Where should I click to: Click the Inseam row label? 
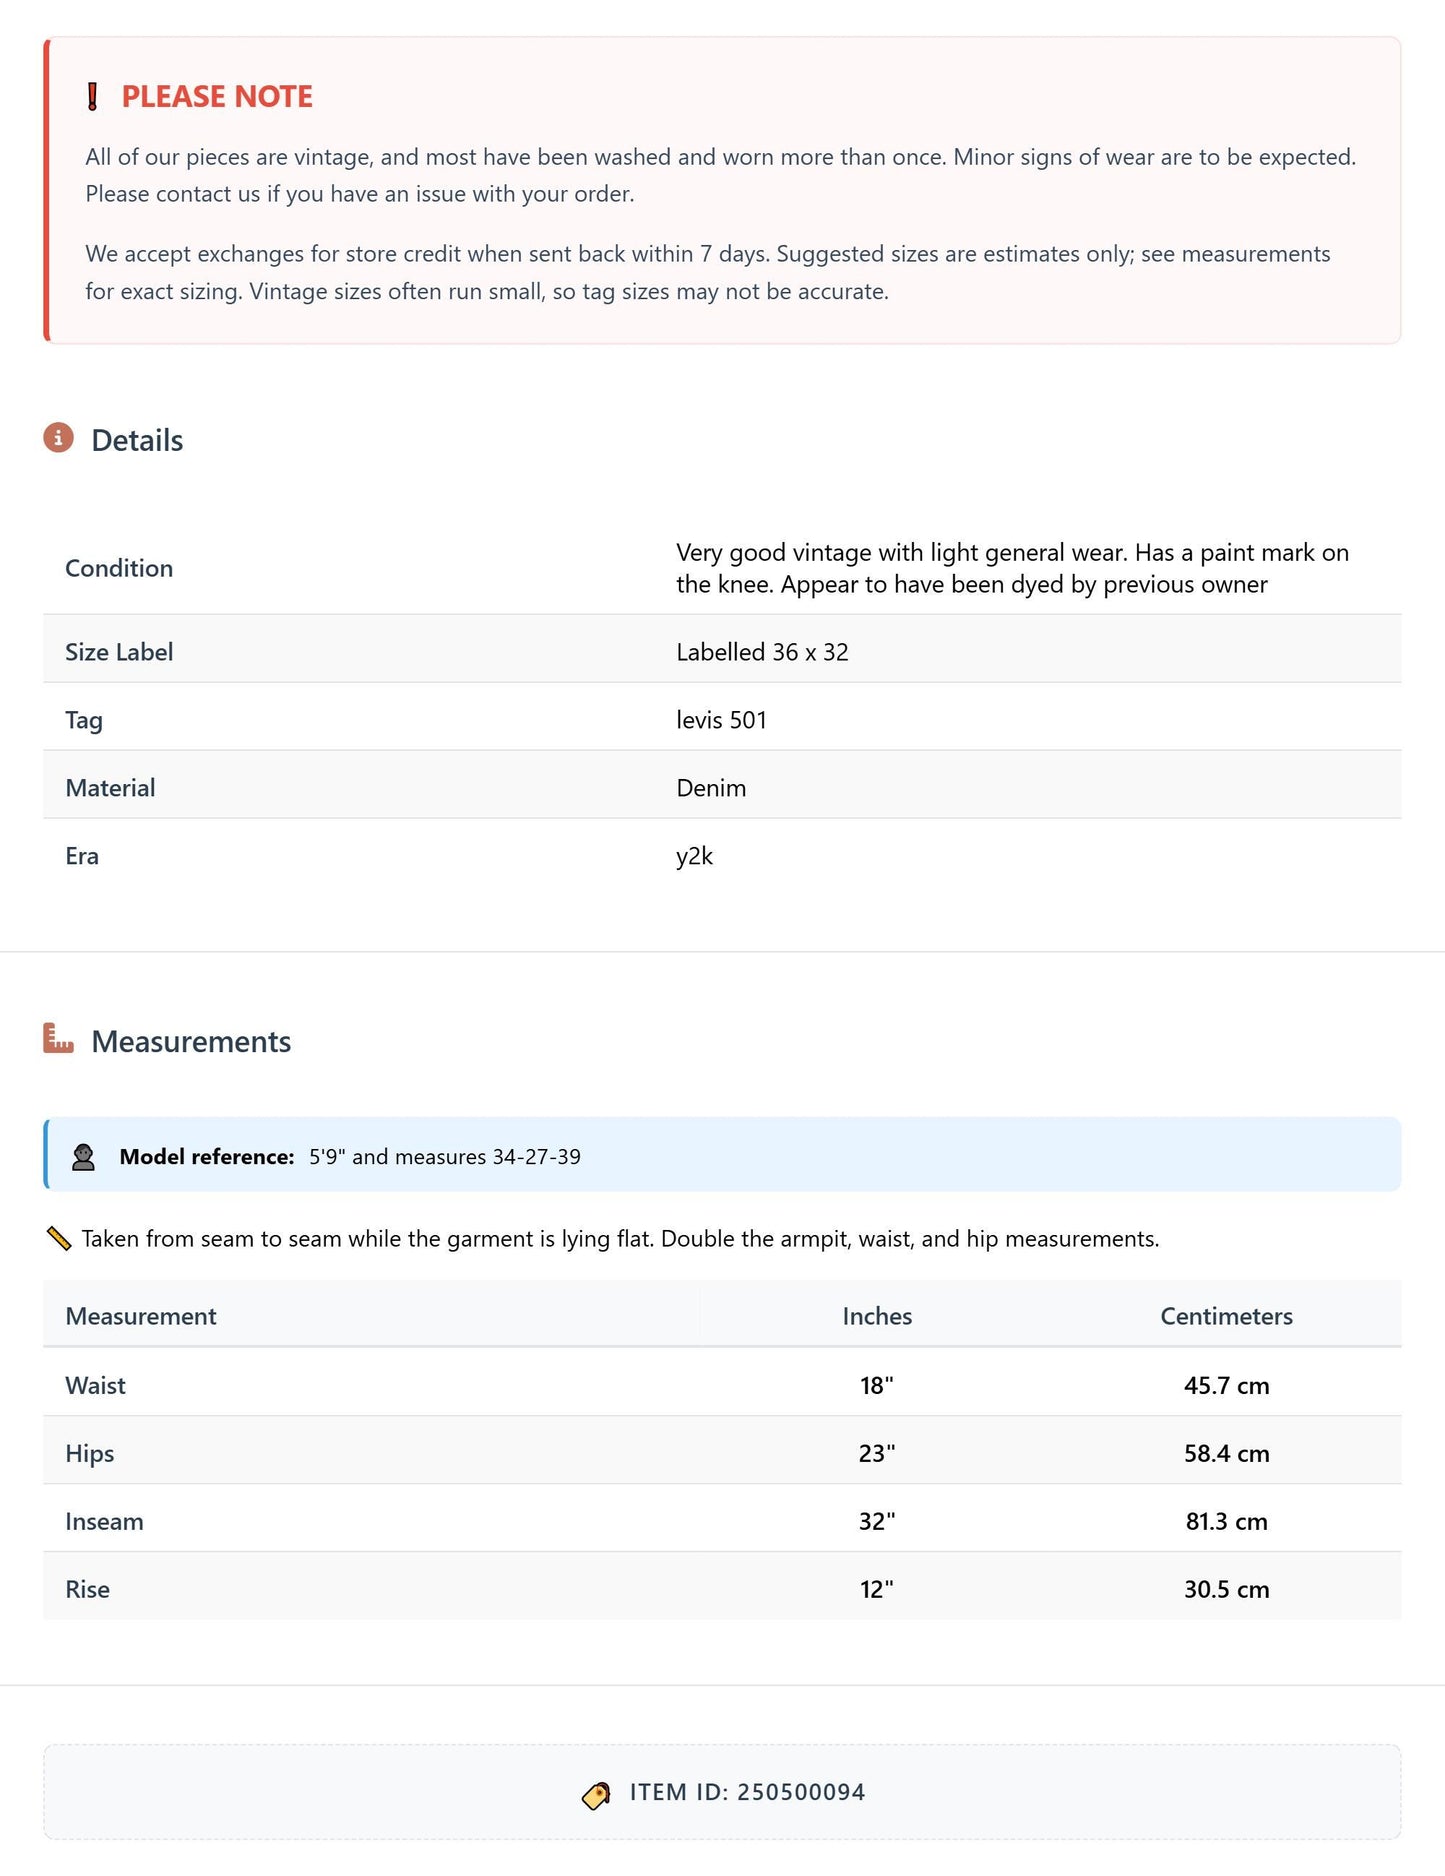(x=104, y=1521)
